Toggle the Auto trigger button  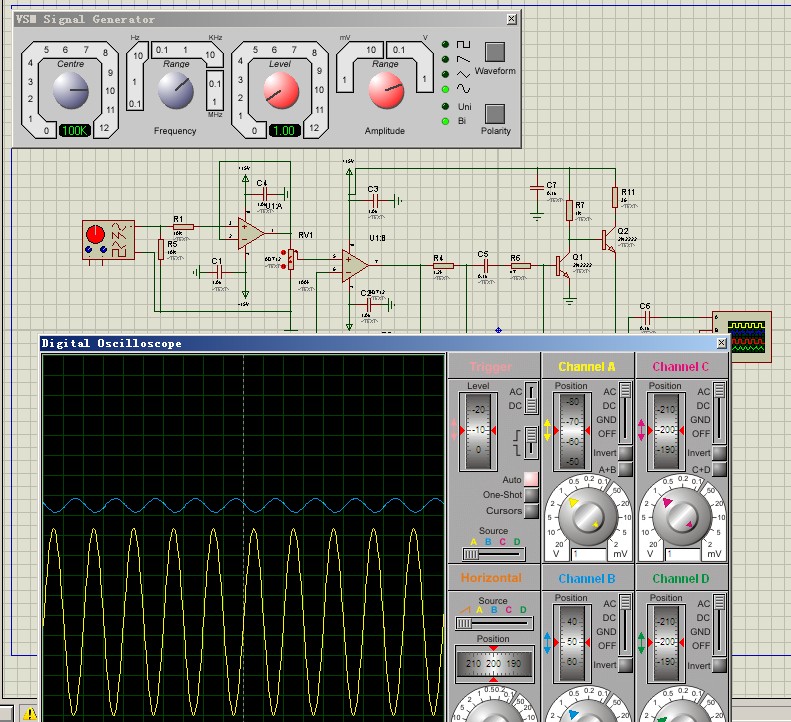(531, 480)
